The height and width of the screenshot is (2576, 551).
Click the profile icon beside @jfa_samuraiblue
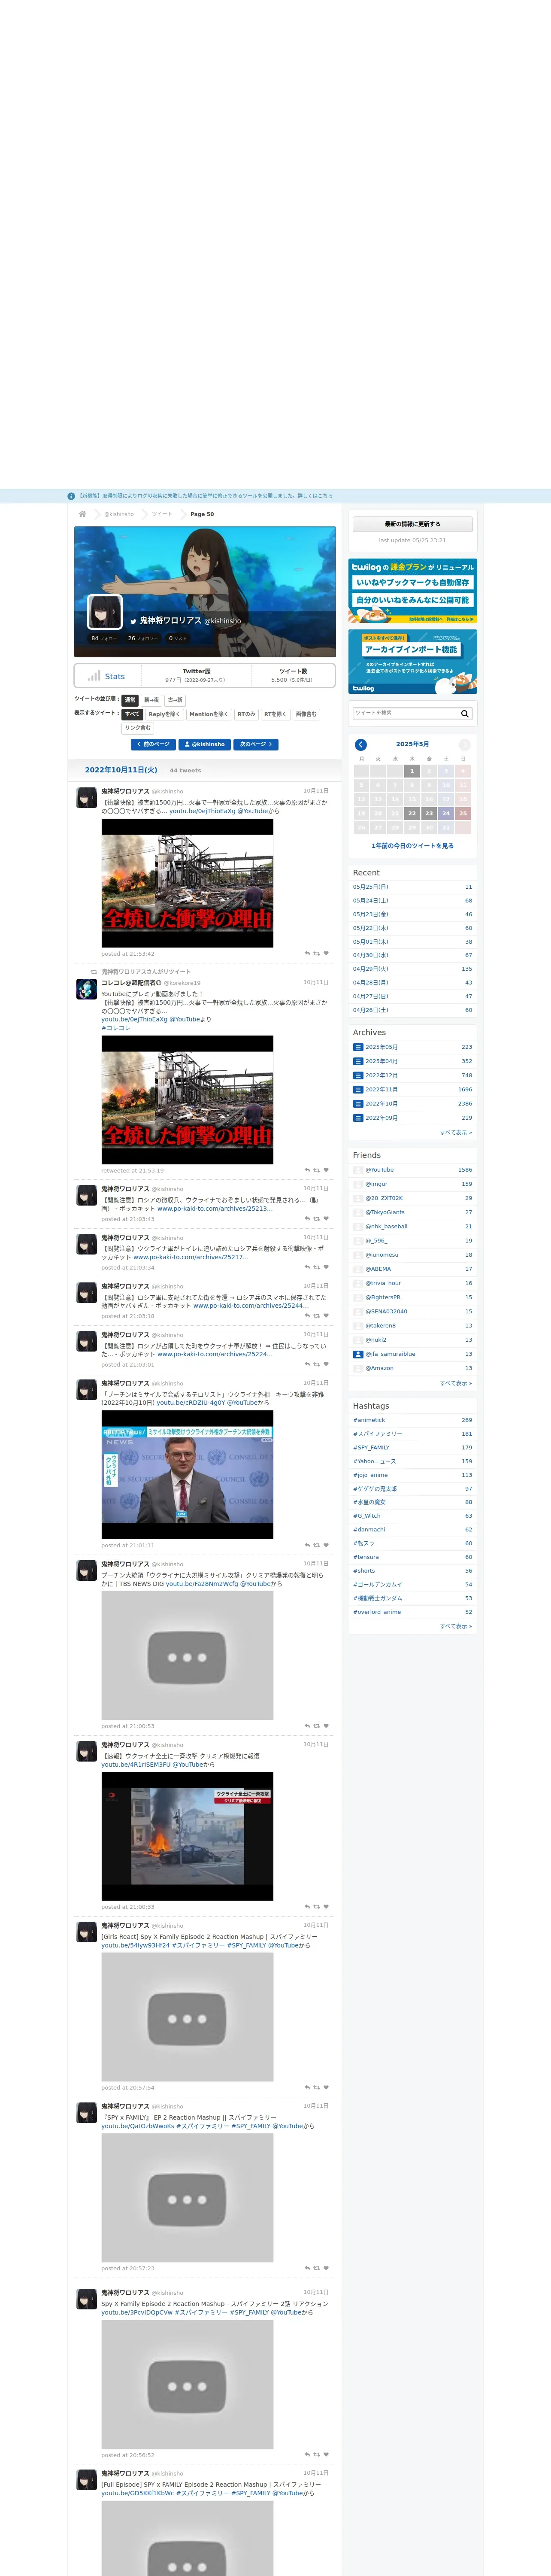[358, 1354]
